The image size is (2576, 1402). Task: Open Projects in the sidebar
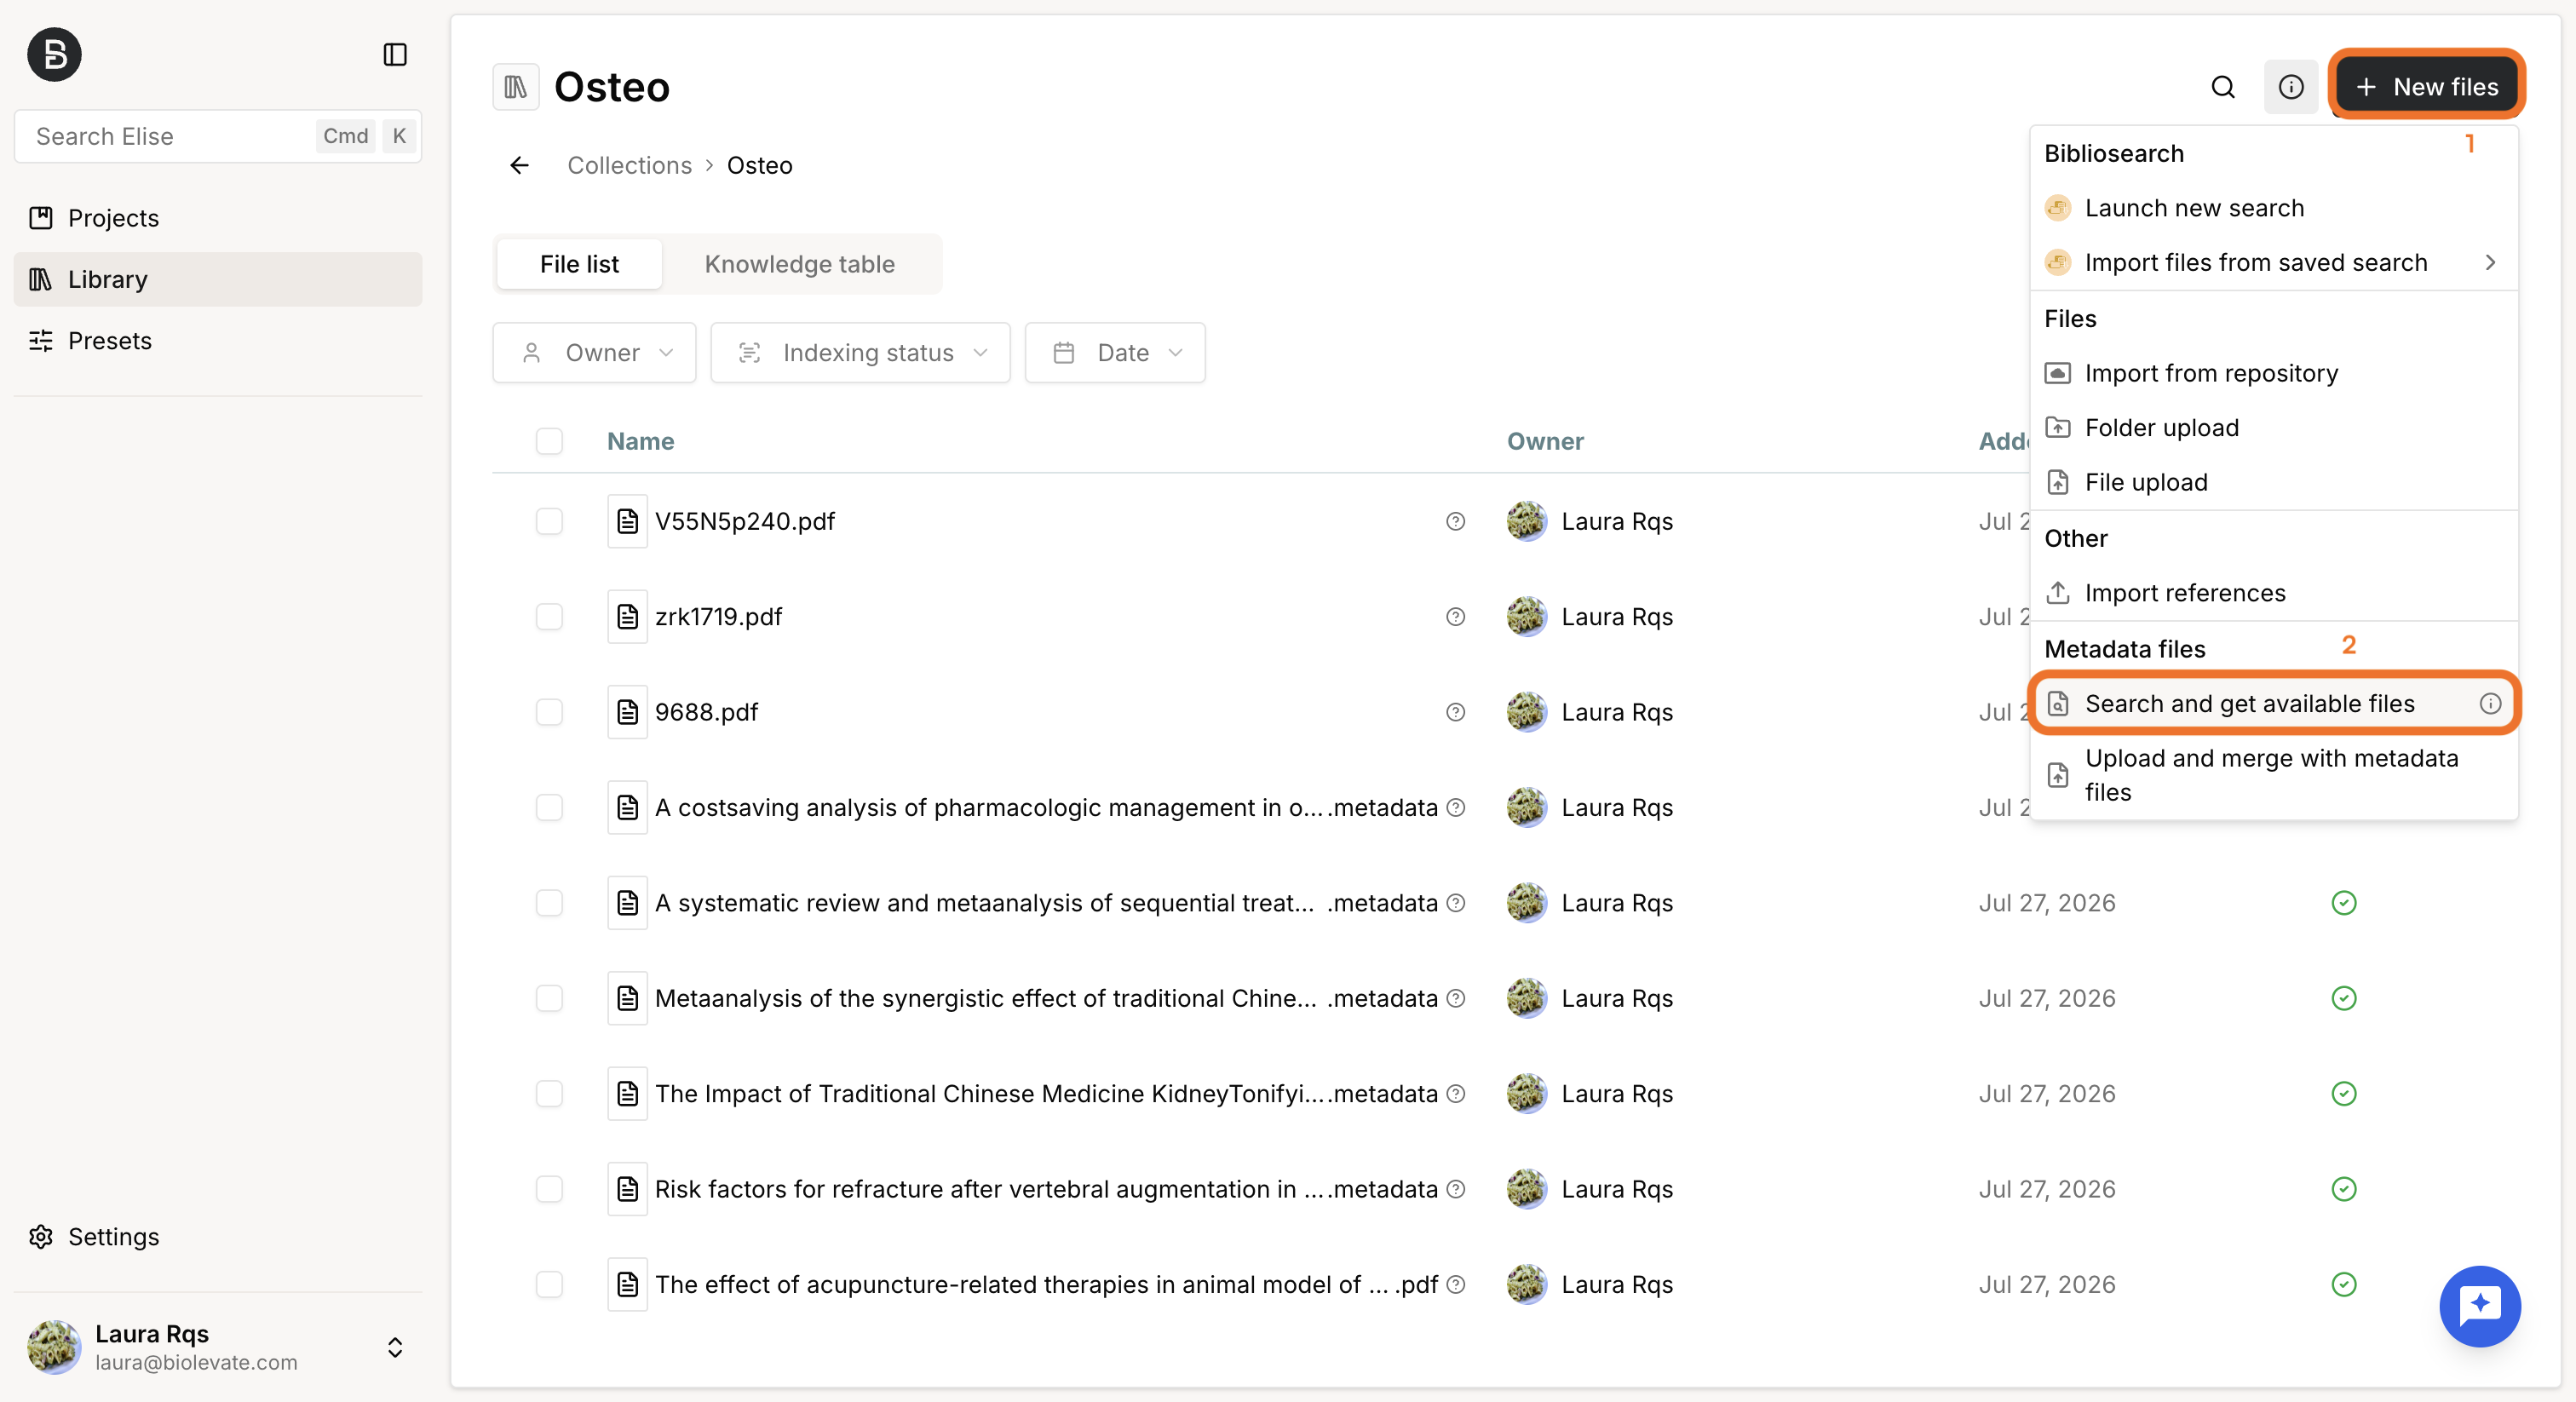[218, 218]
